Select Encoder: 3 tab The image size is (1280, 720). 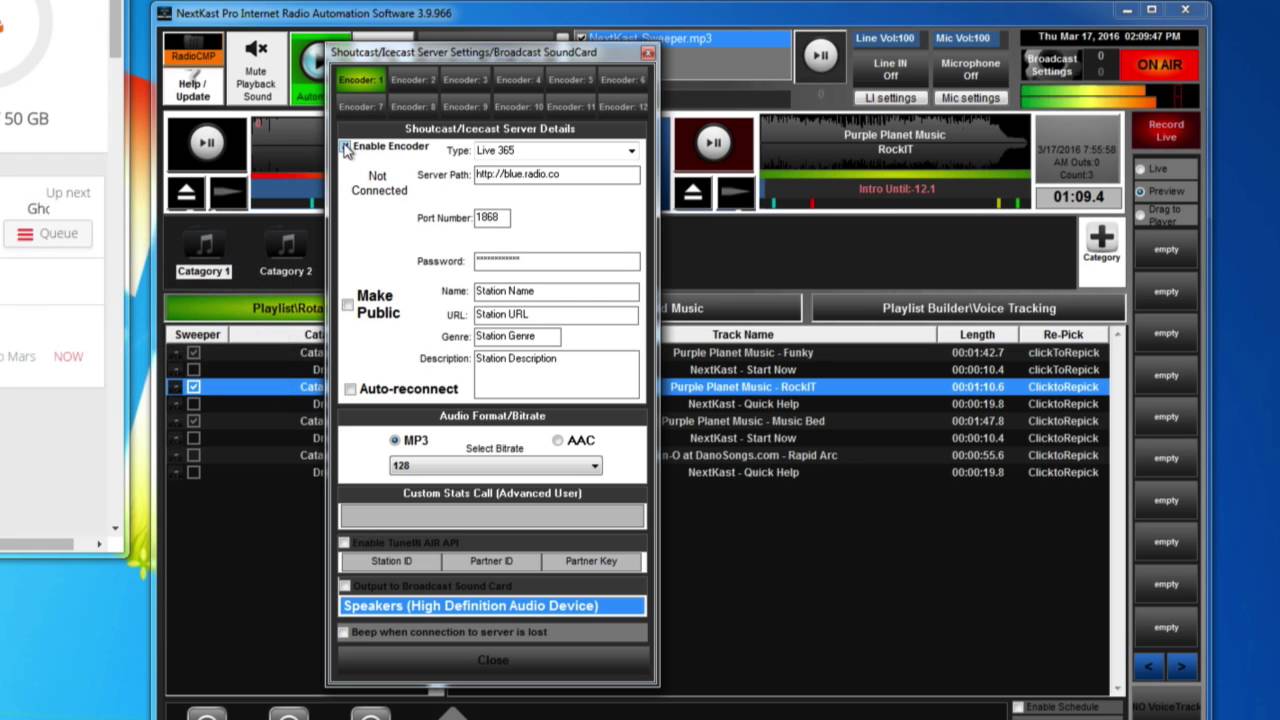(466, 79)
